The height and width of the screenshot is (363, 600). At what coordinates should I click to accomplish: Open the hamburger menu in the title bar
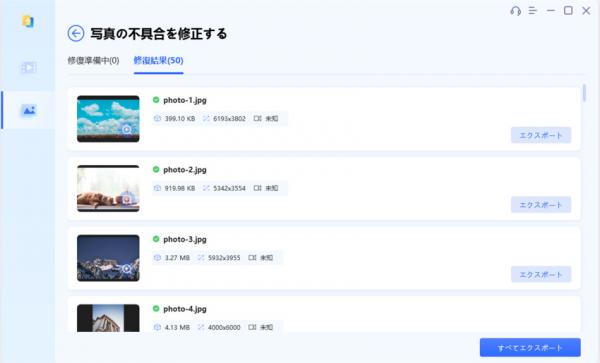(x=533, y=11)
